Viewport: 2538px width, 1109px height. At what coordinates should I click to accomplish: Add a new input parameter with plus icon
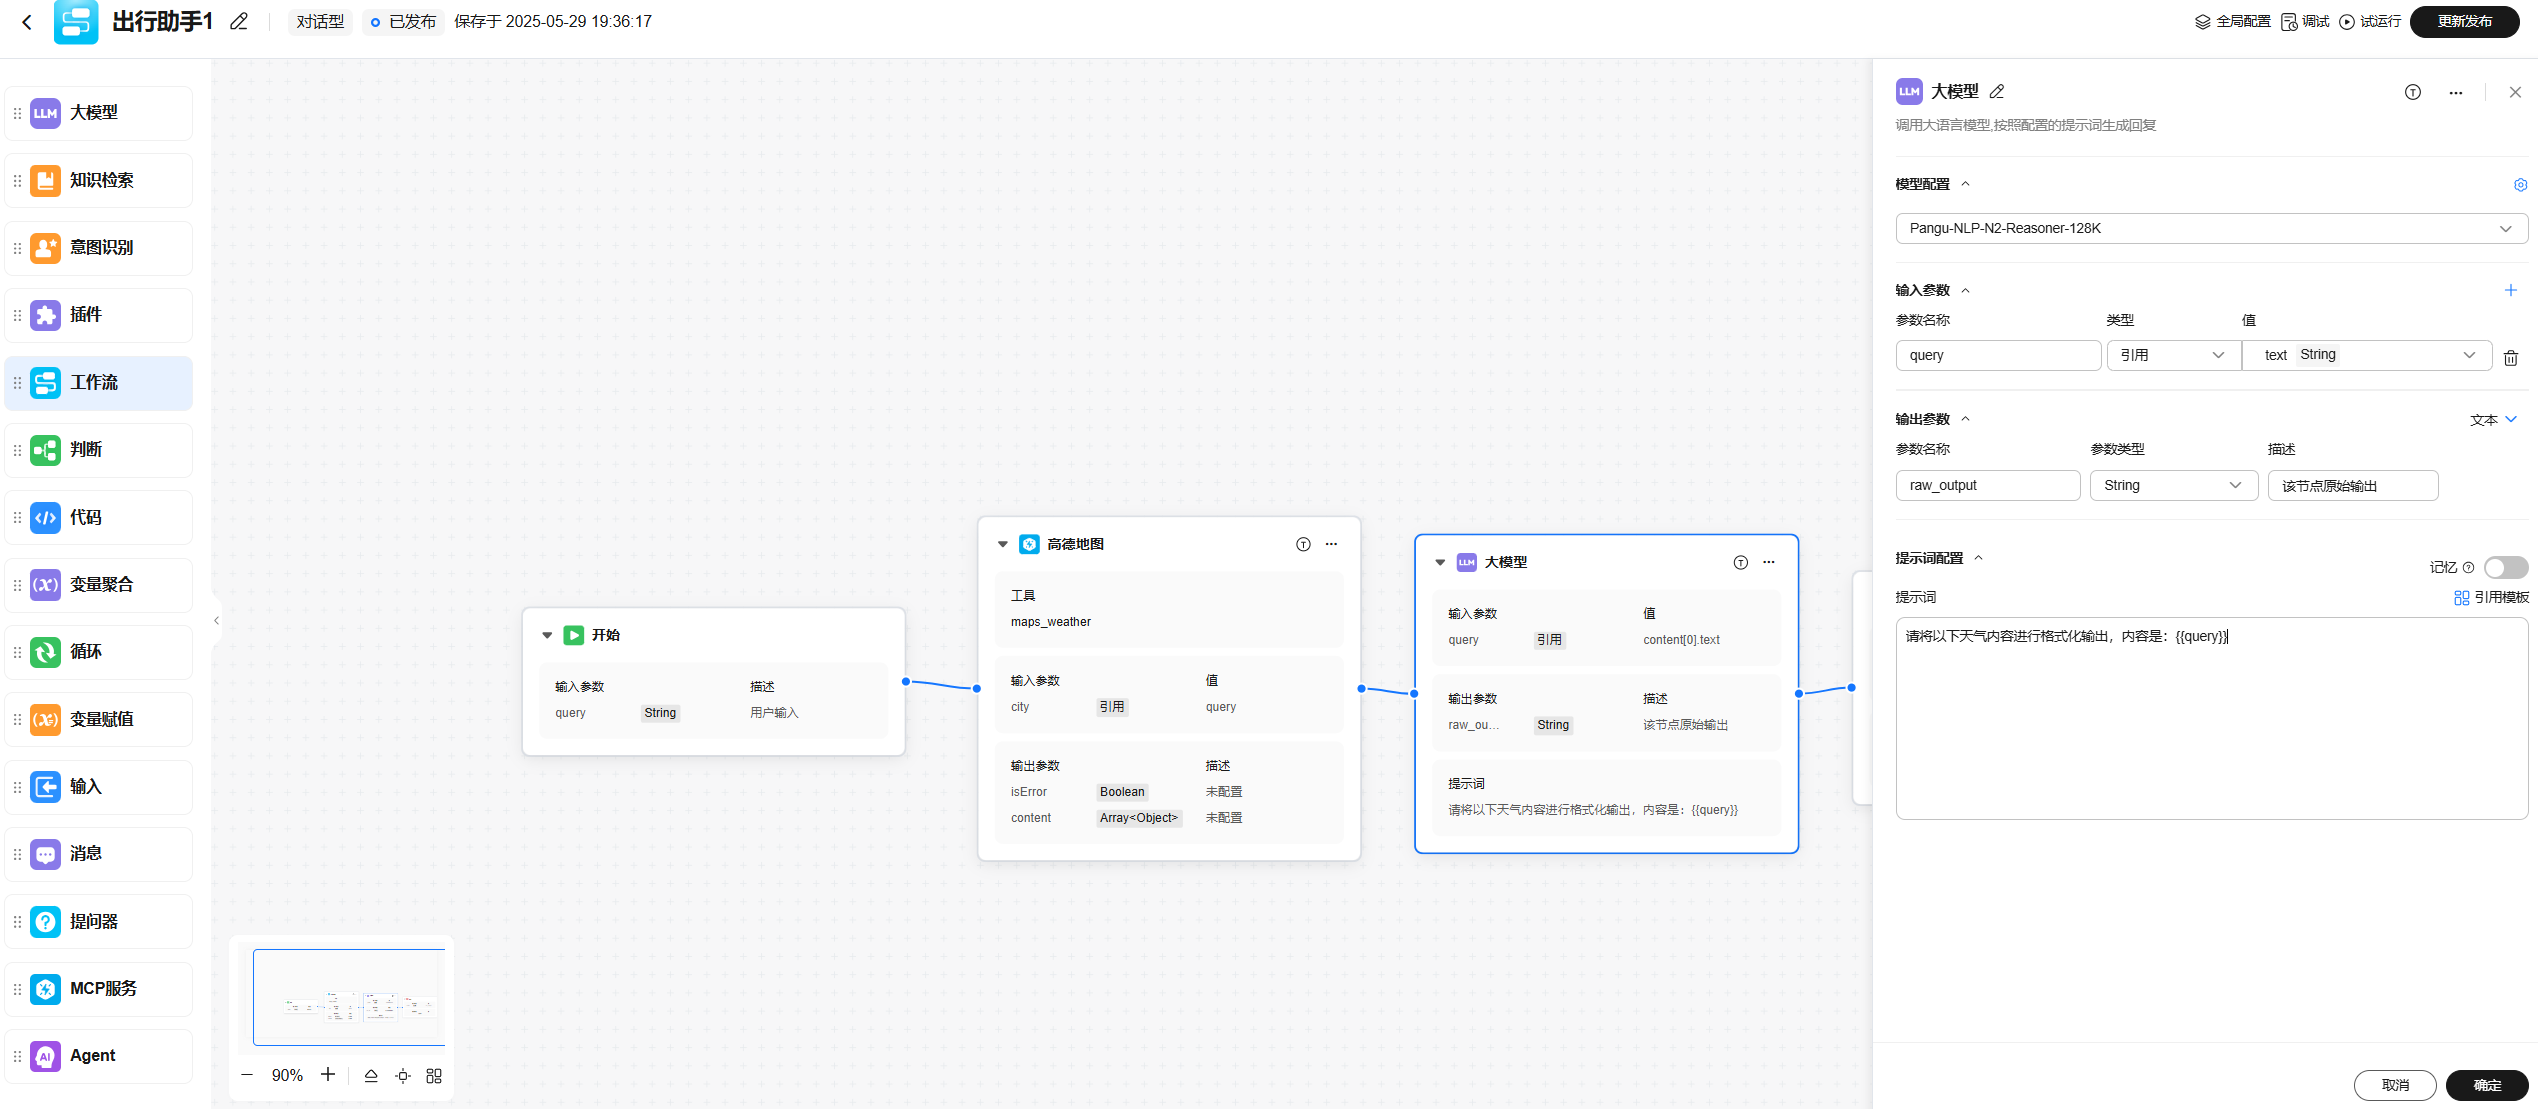2510,290
